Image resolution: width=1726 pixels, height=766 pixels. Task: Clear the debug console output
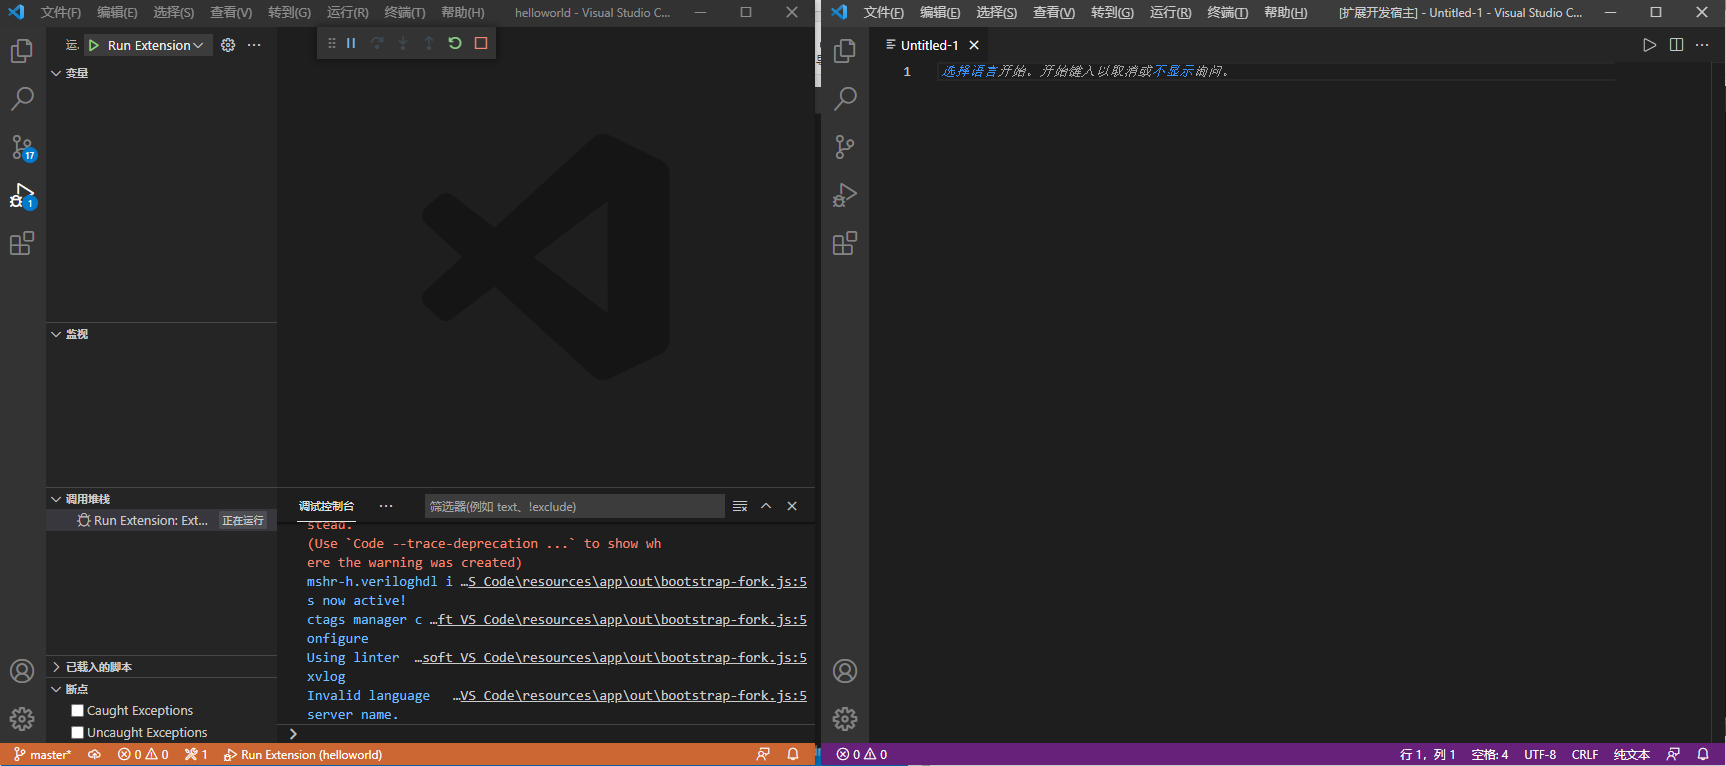(740, 506)
